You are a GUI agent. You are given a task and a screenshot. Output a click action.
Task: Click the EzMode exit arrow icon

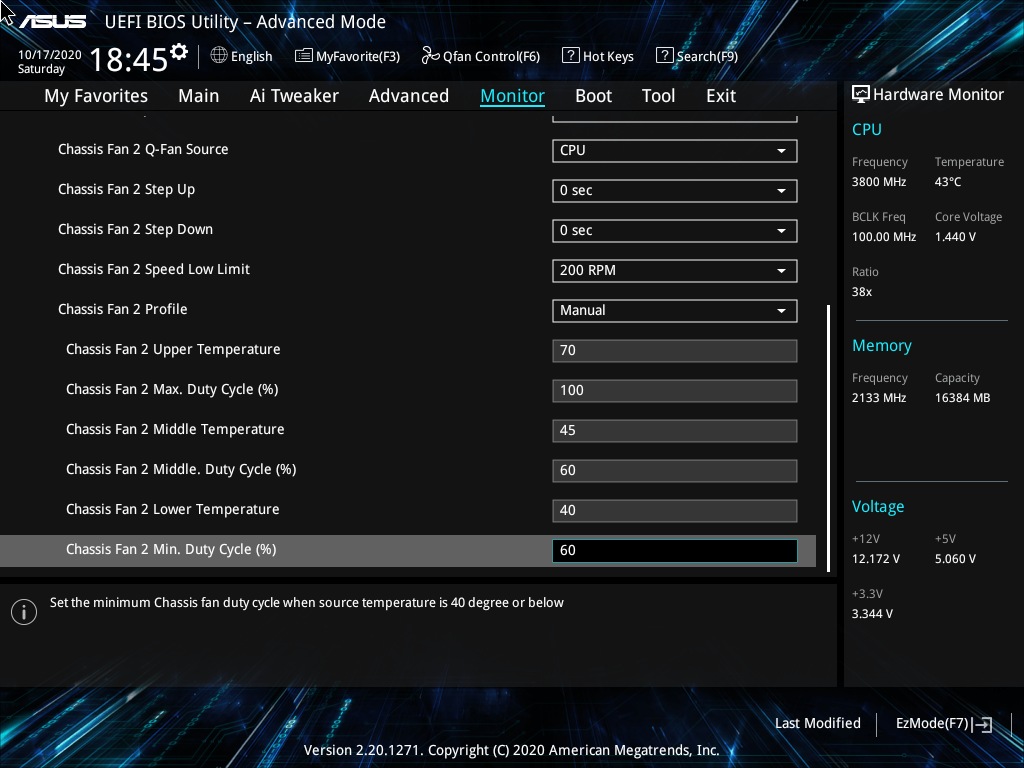[982, 724]
